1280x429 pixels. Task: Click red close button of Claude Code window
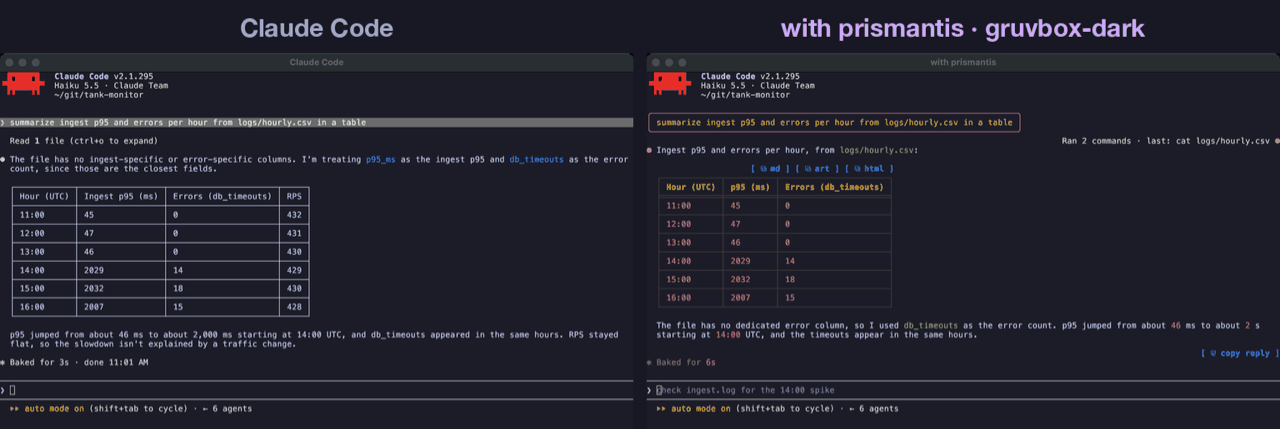(x=10, y=62)
